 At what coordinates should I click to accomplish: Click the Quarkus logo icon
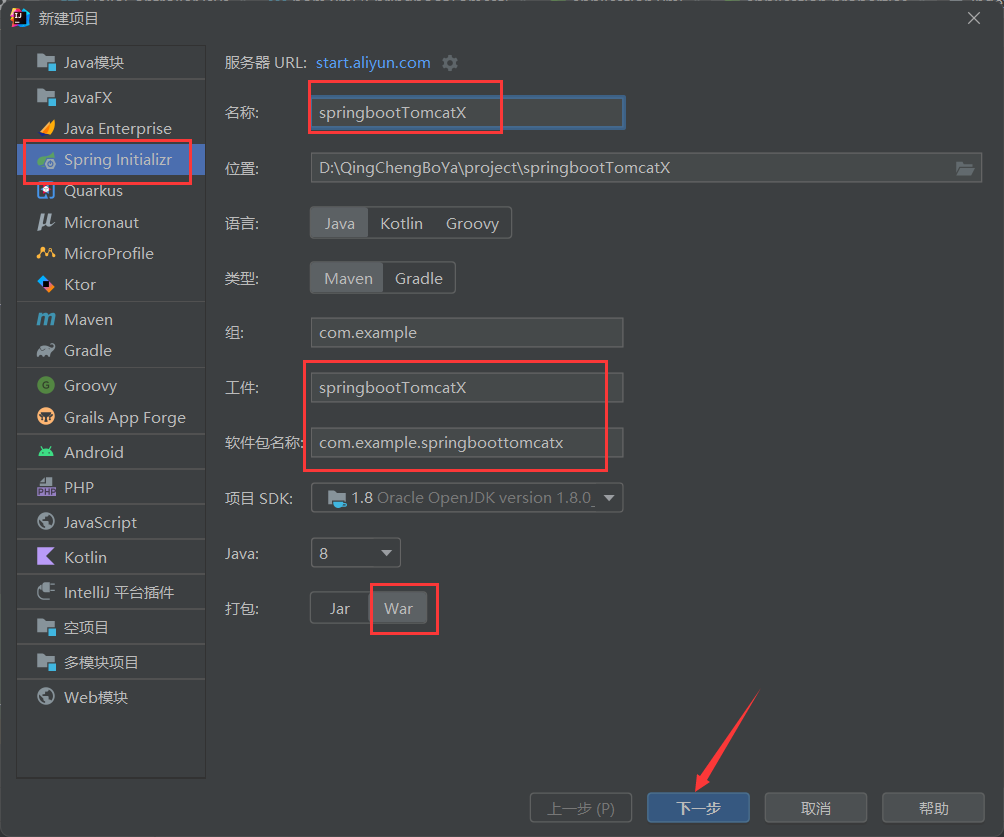pyautogui.click(x=46, y=191)
